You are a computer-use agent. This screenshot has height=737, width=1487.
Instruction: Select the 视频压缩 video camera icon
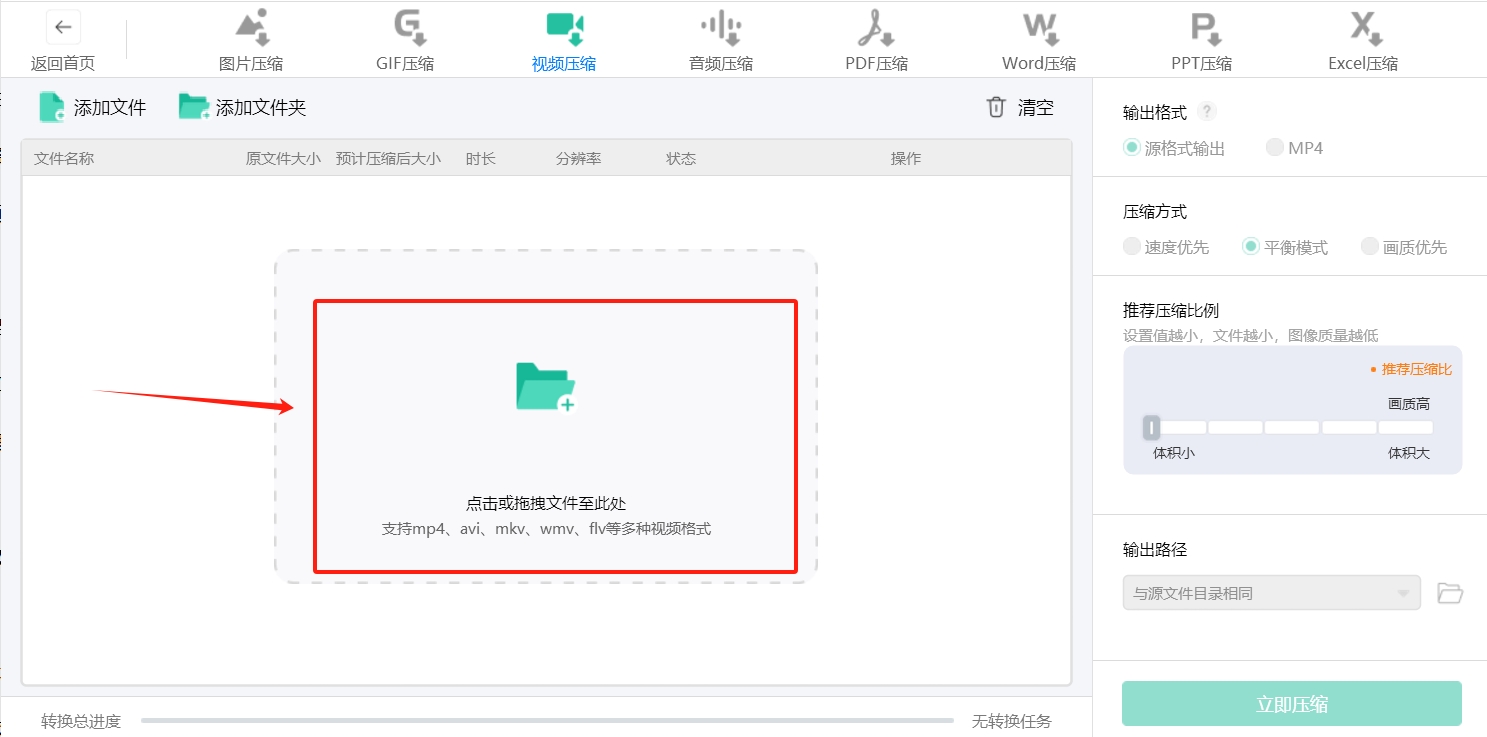point(565,28)
